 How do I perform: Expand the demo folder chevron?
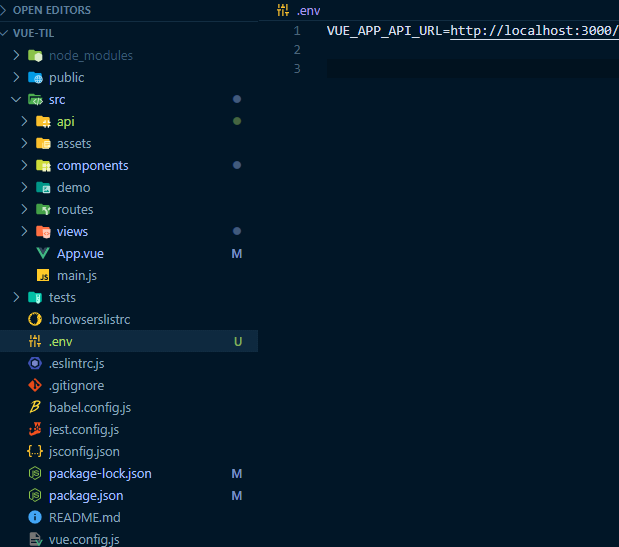[24, 187]
